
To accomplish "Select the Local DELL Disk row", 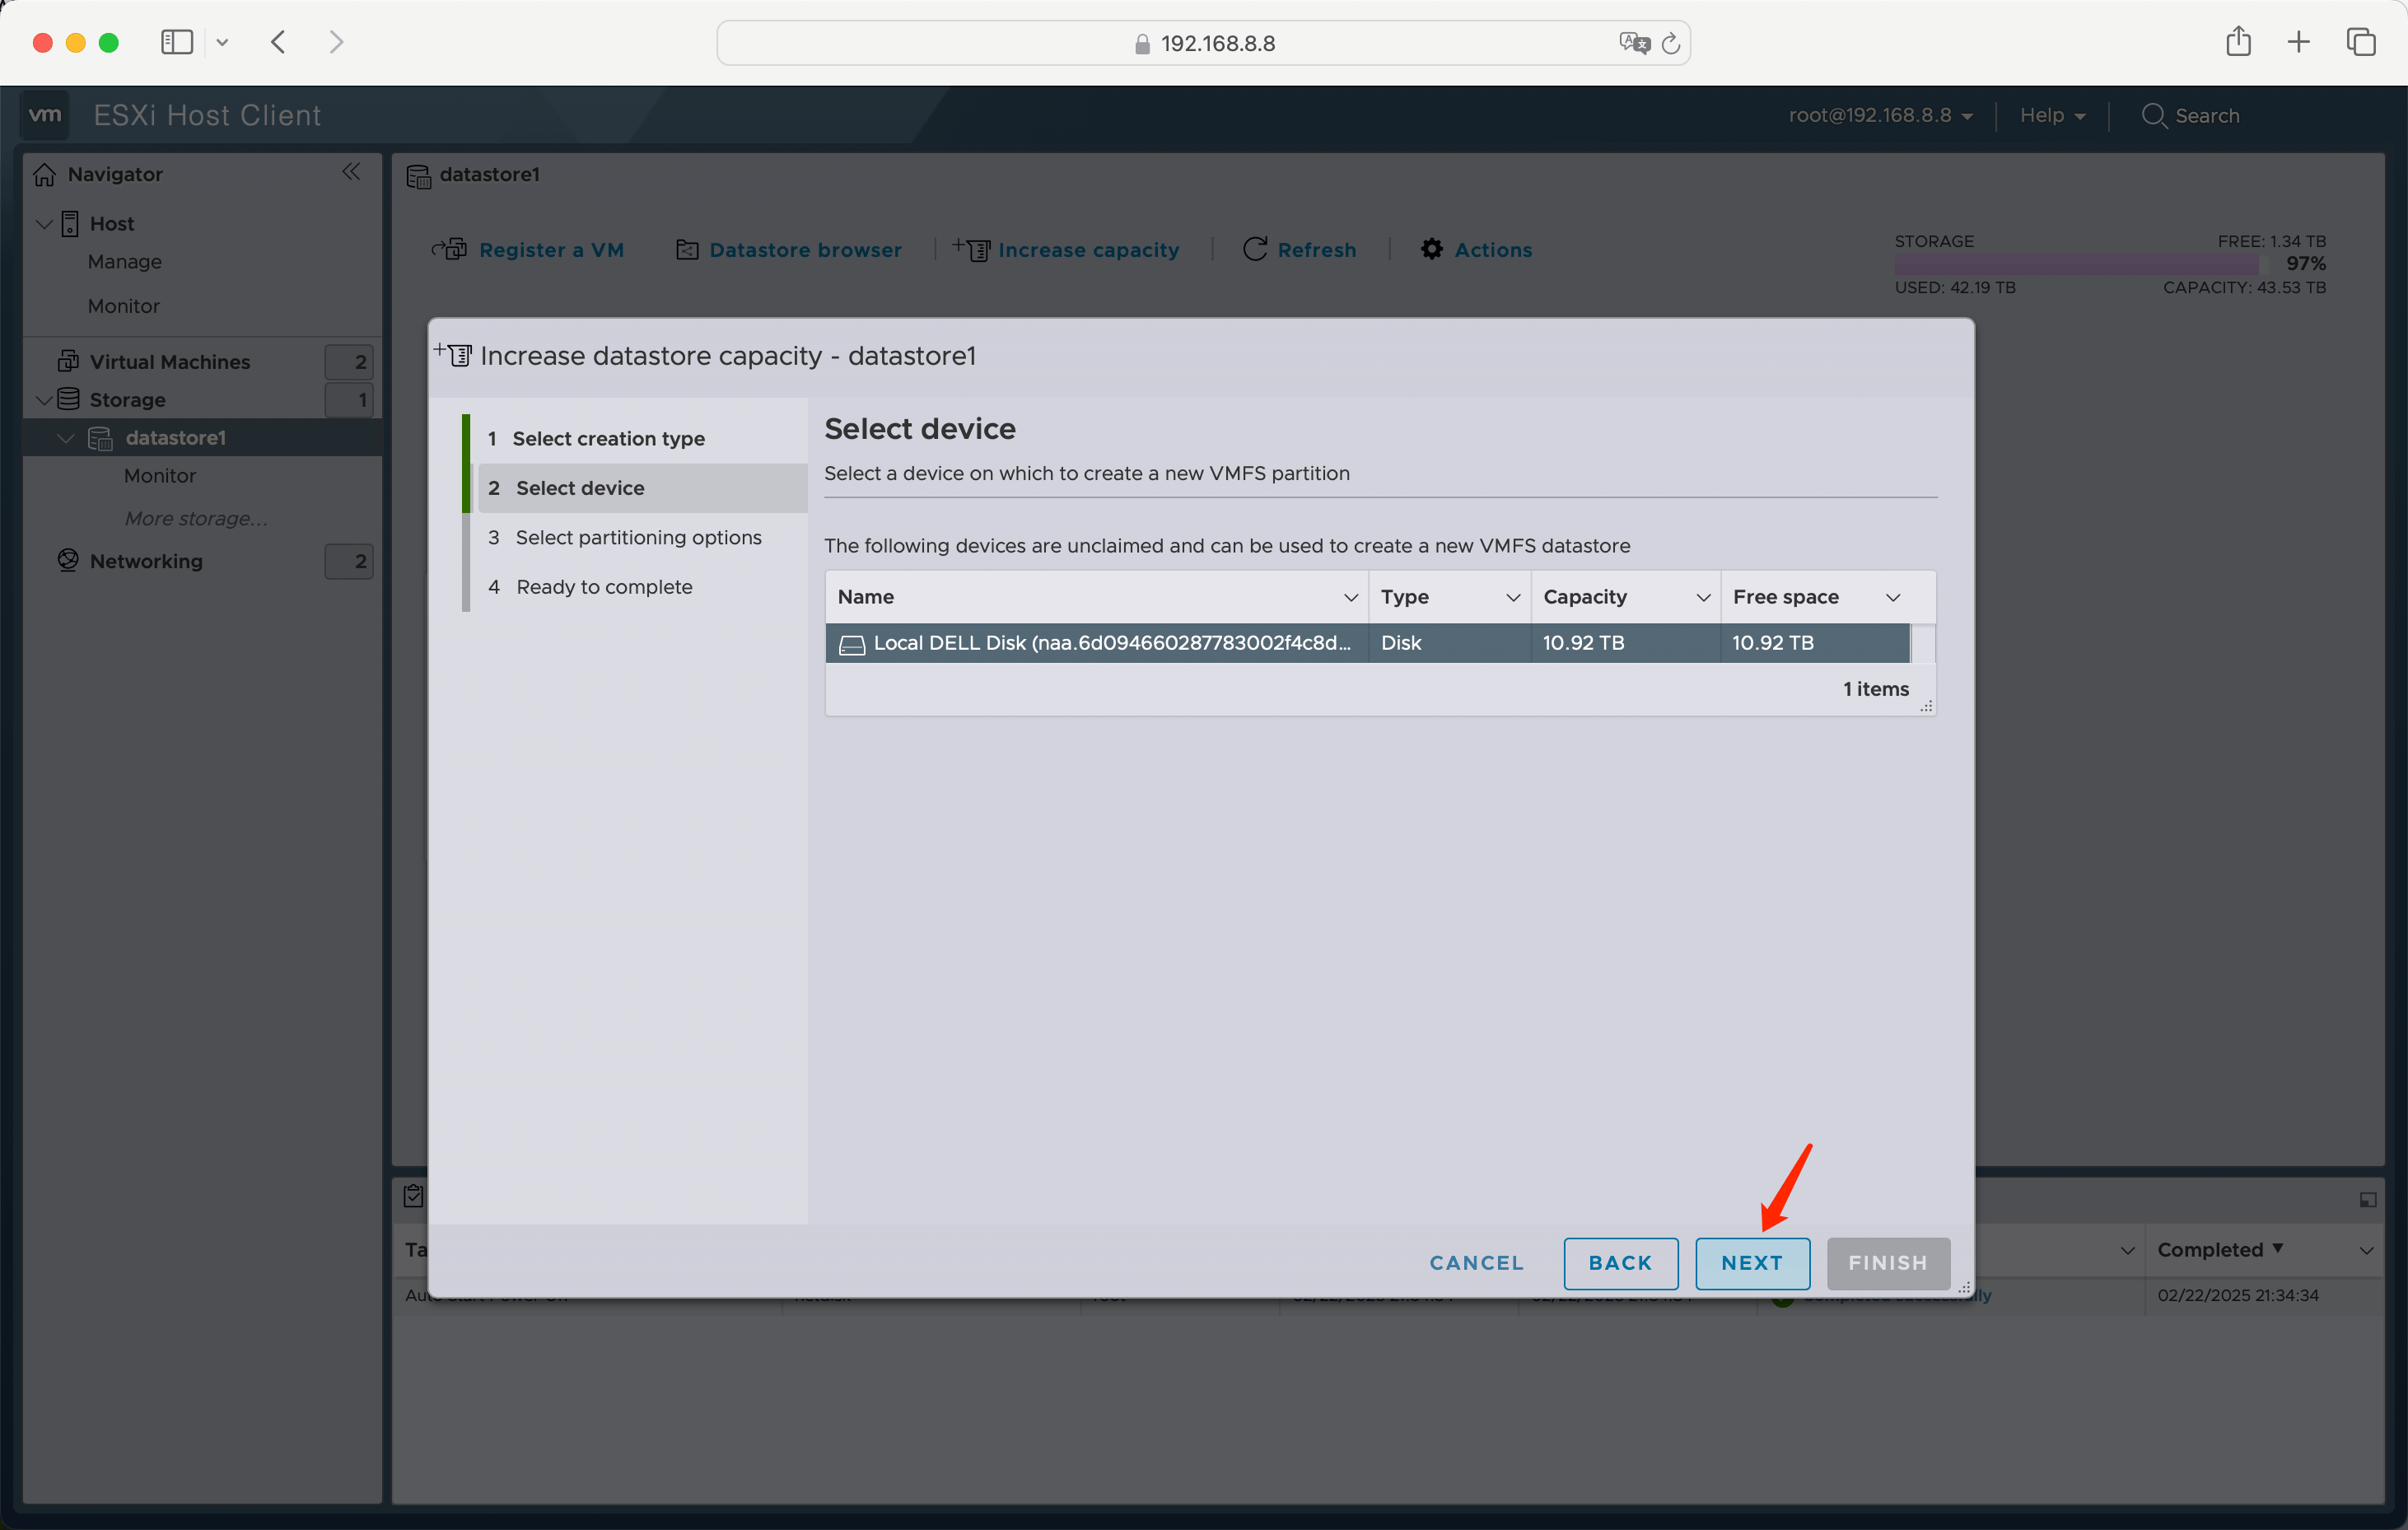I will tap(1367, 643).
